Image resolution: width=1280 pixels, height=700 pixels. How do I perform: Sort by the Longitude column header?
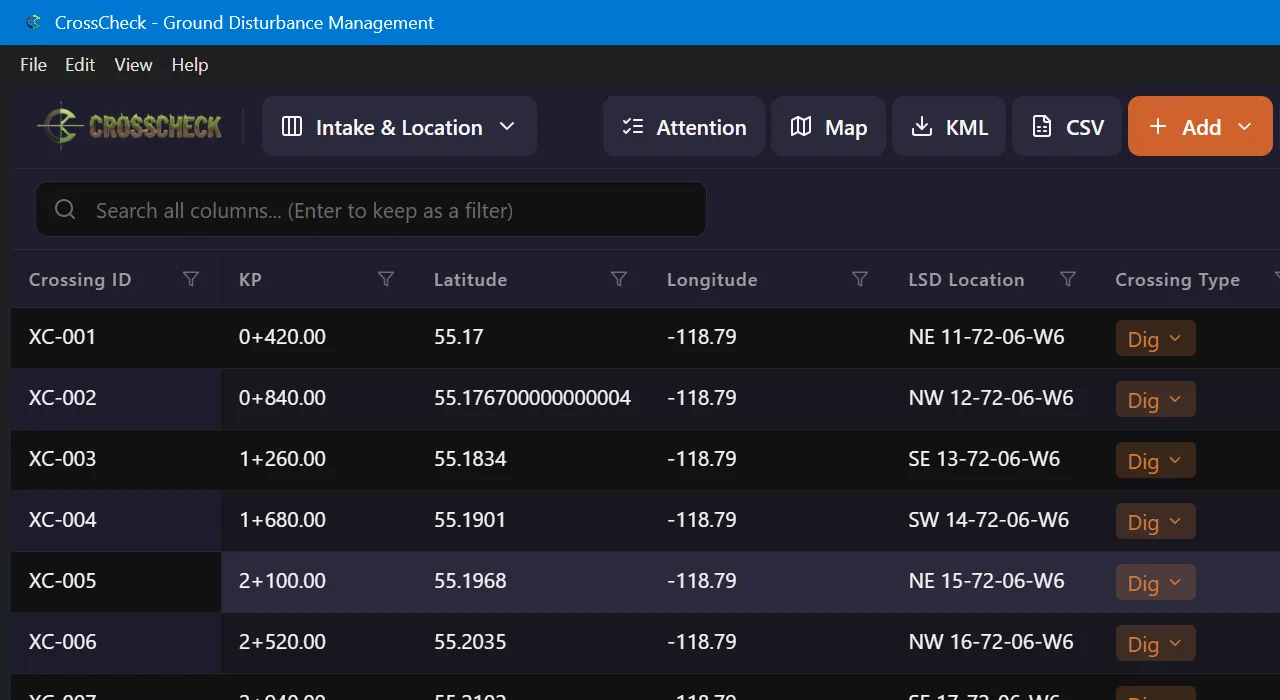[x=712, y=280]
